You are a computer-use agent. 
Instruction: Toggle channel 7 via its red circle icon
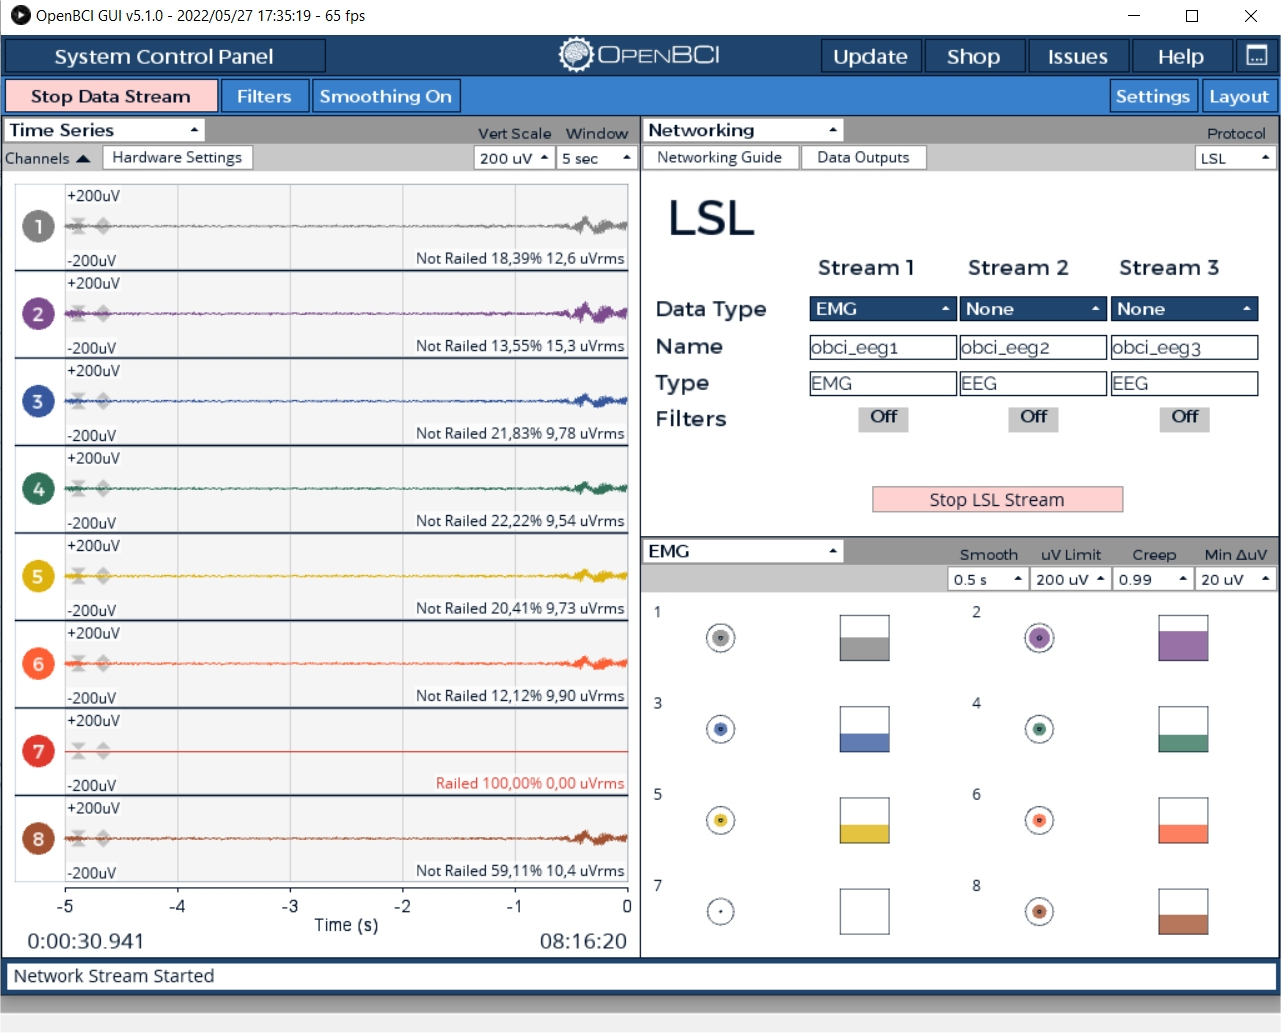[x=37, y=751]
